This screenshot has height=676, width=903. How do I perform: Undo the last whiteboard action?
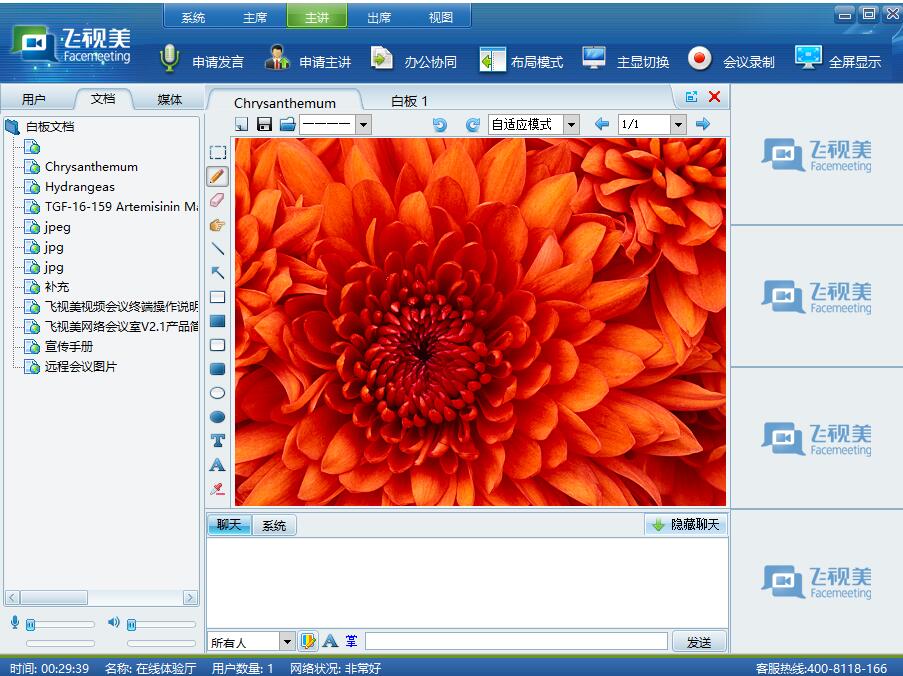click(x=439, y=125)
